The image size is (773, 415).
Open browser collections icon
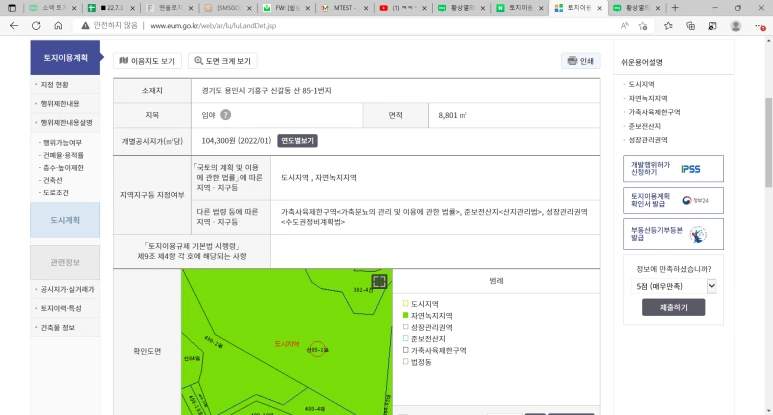click(x=690, y=26)
